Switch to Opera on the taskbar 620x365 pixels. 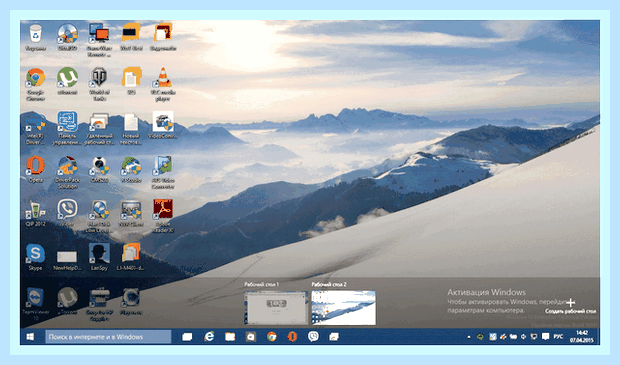point(292,337)
